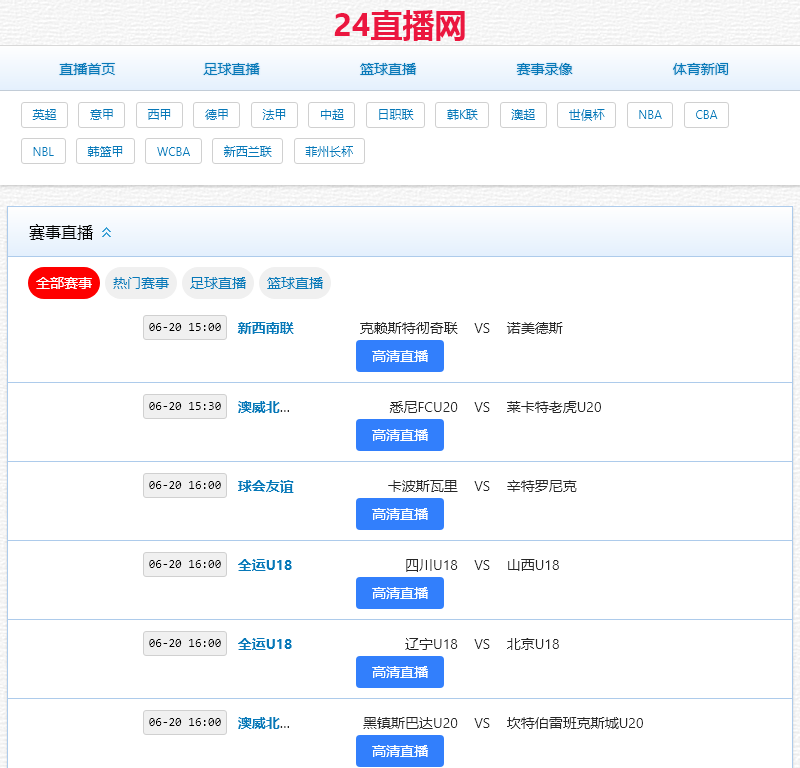This screenshot has width=800, height=768.
Task: Open 澳威北... league link at 15:30
Action: point(264,407)
